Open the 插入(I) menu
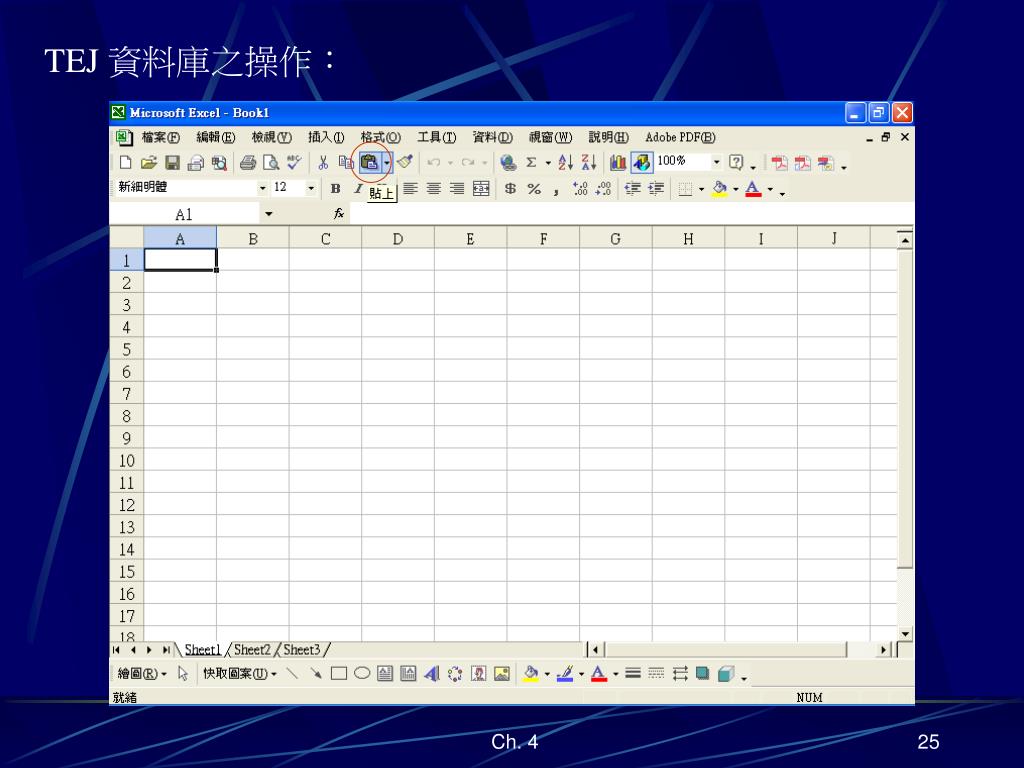Image resolution: width=1024 pixels, height=768 pixels. click(326, 137)
